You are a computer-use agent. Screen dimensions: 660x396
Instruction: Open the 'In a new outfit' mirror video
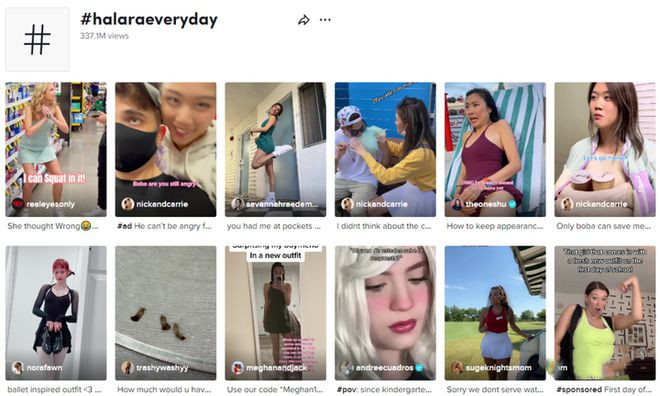pos(275,313)
